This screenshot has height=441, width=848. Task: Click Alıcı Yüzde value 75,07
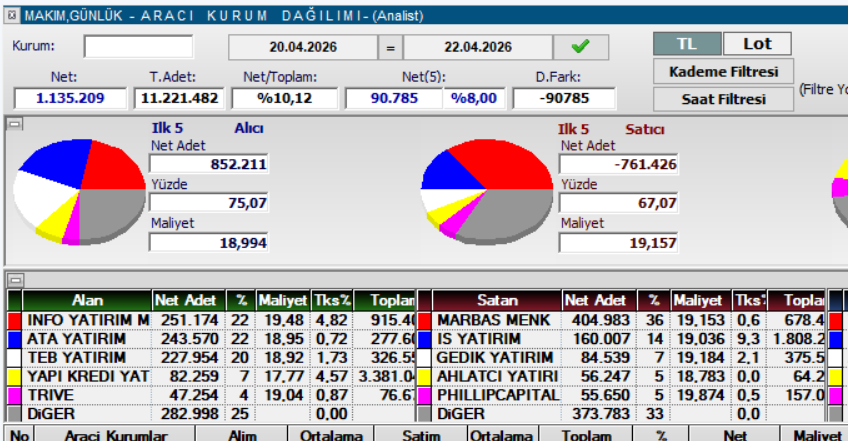(209, 203)
